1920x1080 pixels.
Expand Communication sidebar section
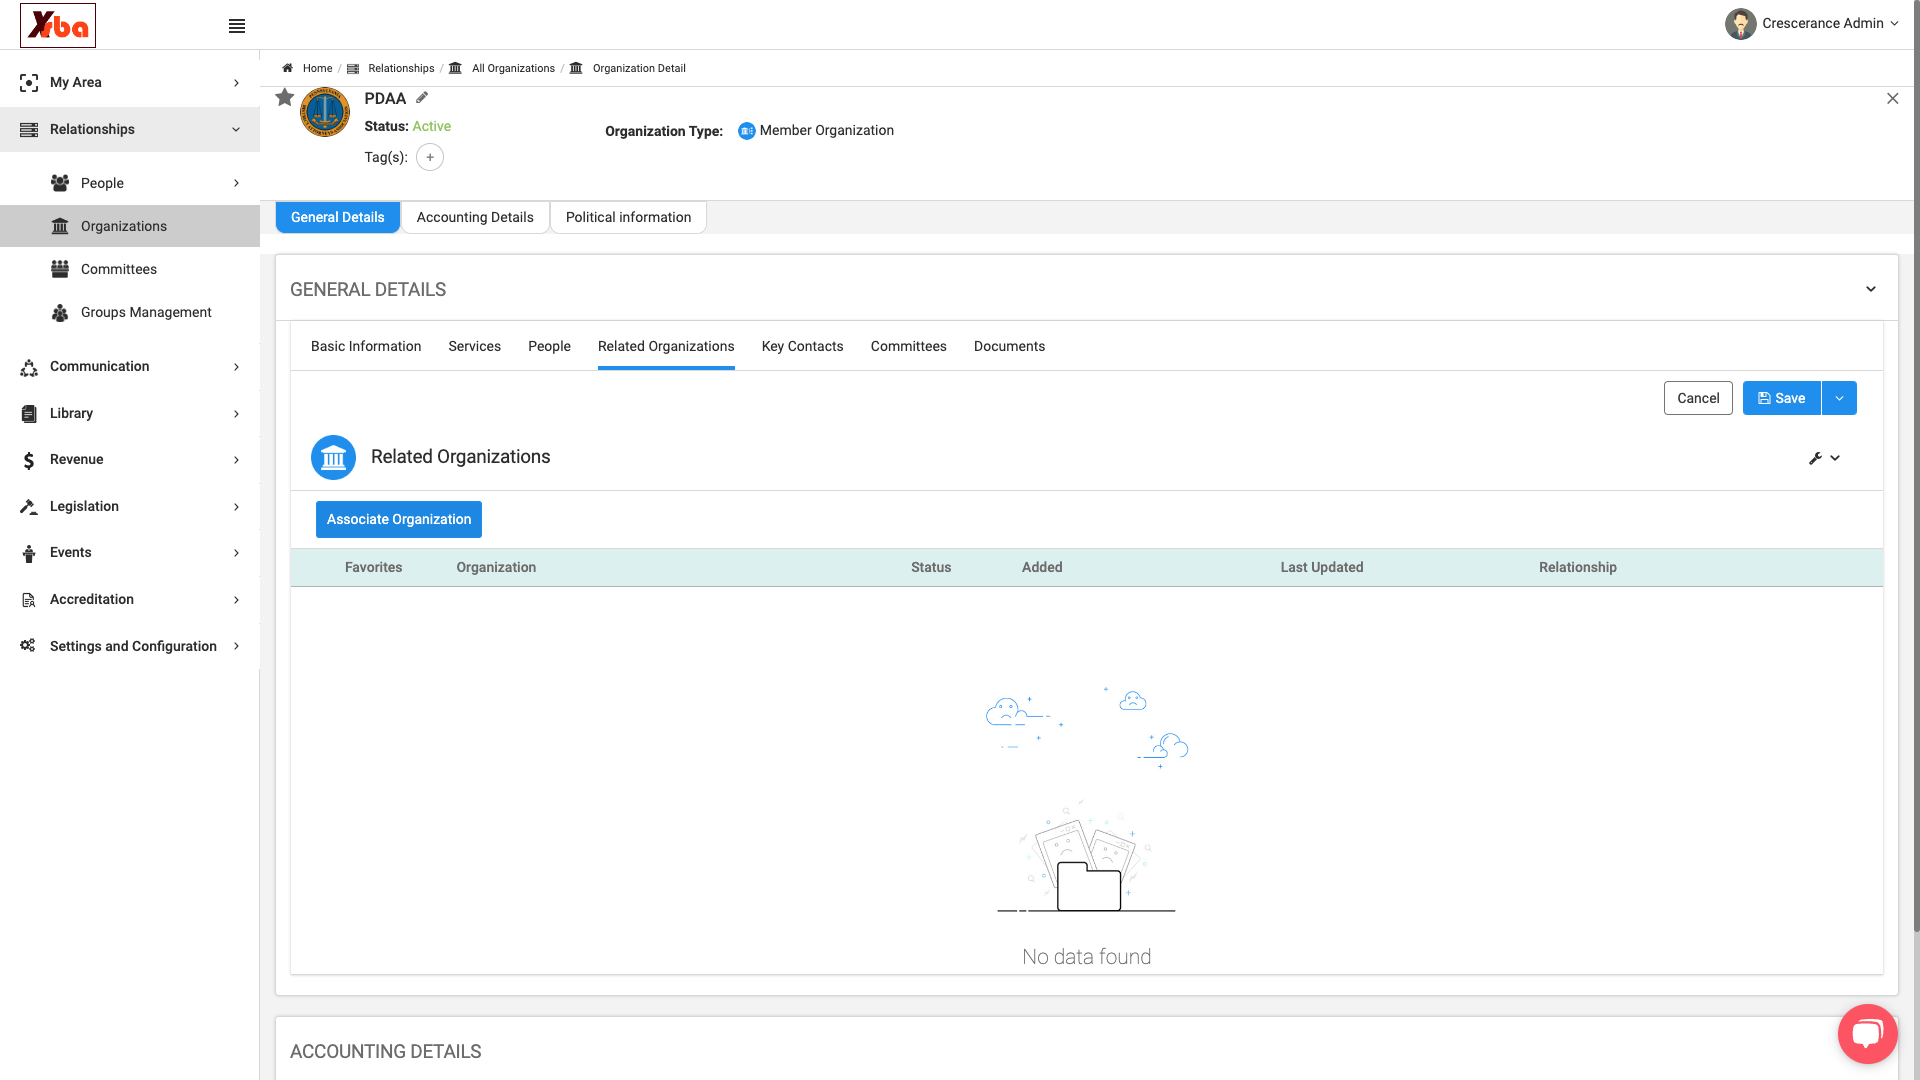click(x=130, y=366)
